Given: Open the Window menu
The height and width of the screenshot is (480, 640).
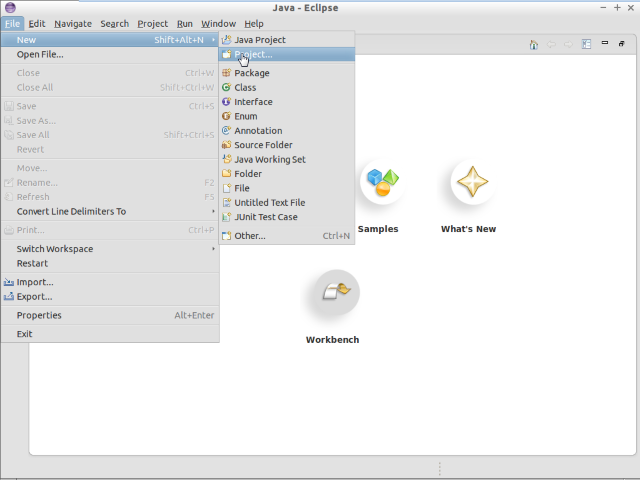Looking at the screenshot, I should click(218, 24).
